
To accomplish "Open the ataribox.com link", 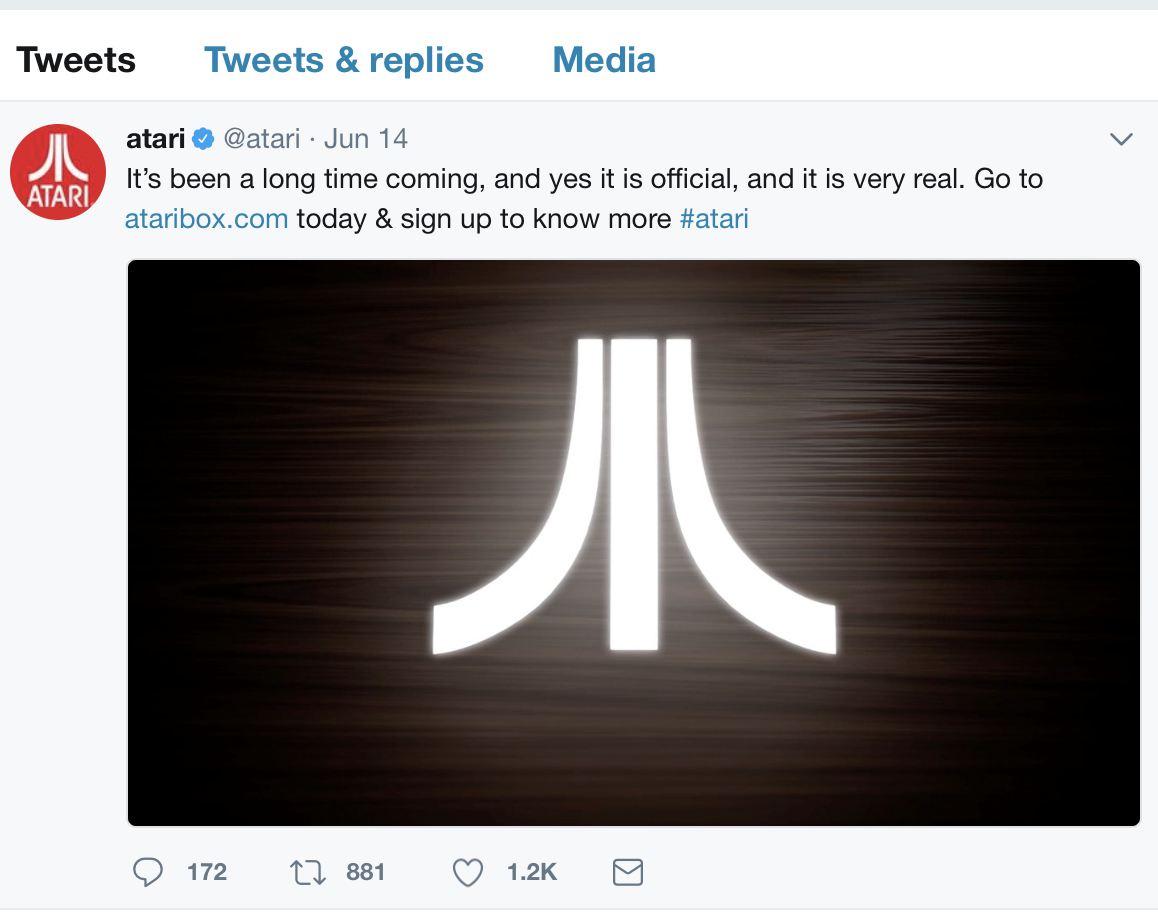I will pos(207,219).
